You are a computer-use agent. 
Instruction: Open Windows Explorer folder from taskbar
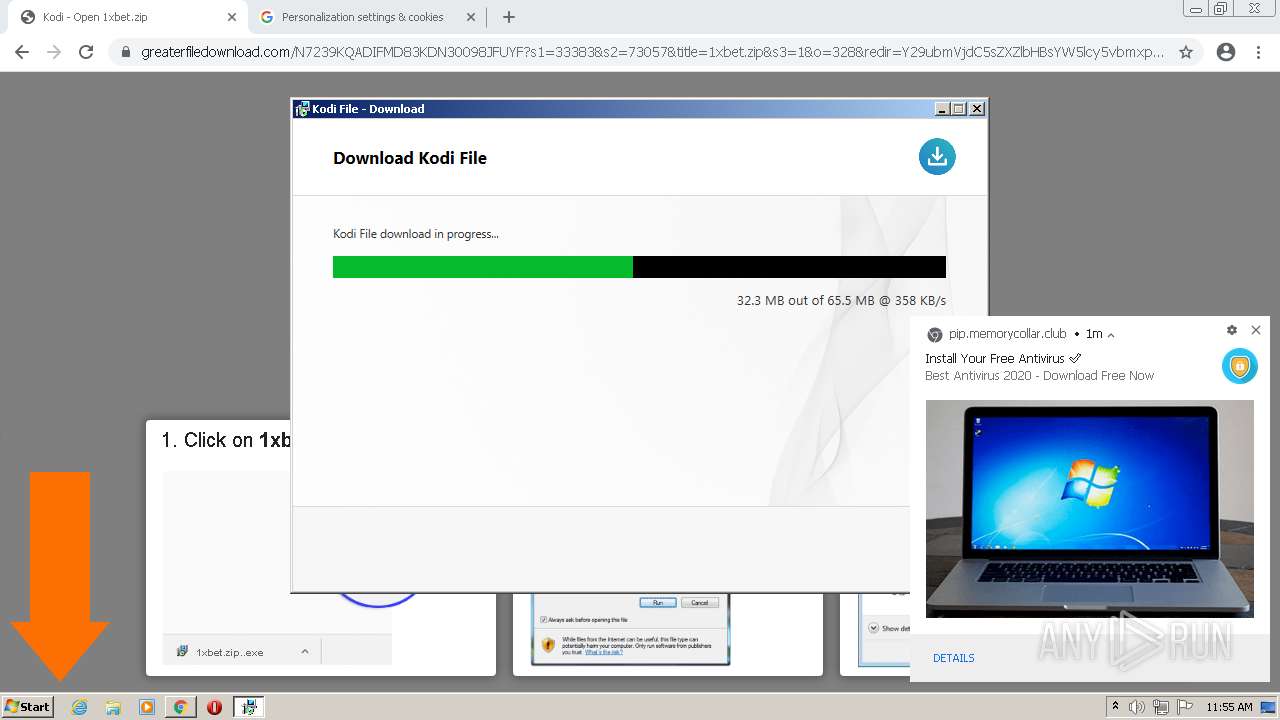pyautogui.click(x=113, y=707)
